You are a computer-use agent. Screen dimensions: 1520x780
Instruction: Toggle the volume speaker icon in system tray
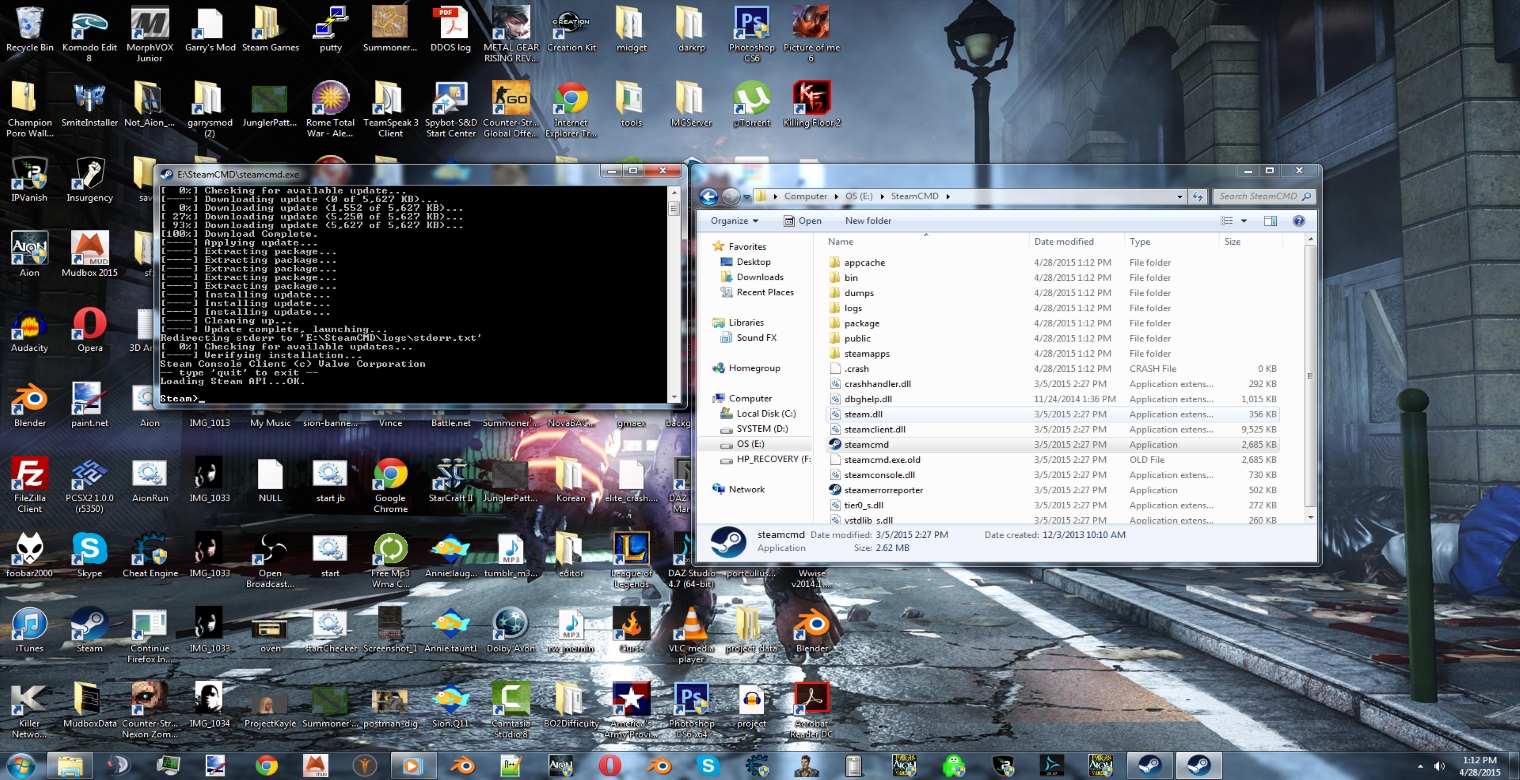pos(1439,766)
